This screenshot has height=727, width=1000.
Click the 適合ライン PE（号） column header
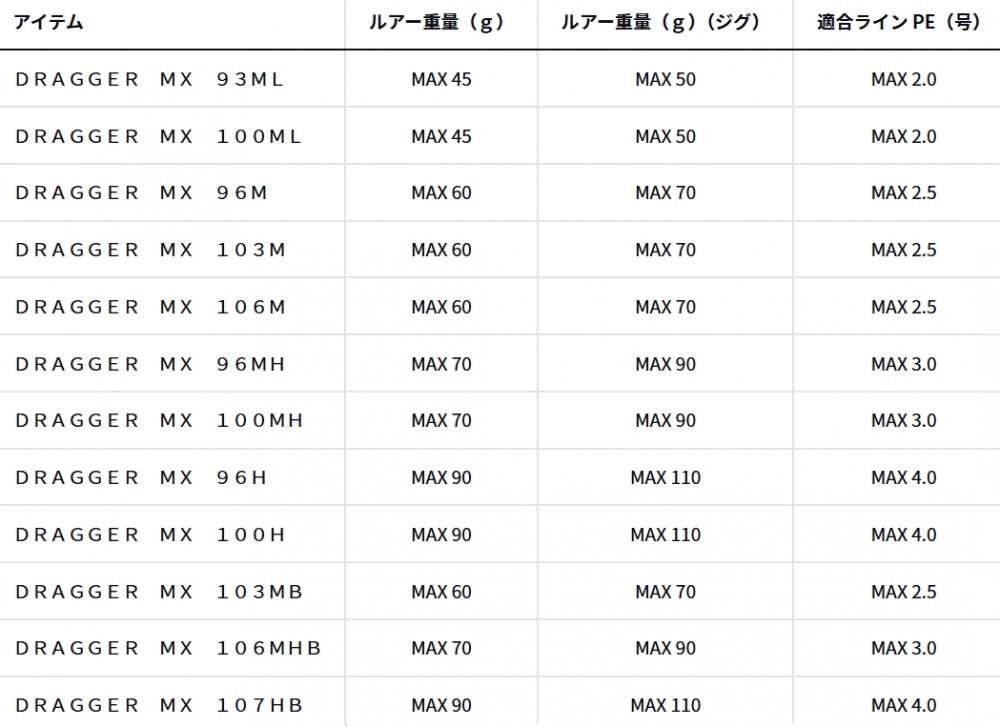898,22
